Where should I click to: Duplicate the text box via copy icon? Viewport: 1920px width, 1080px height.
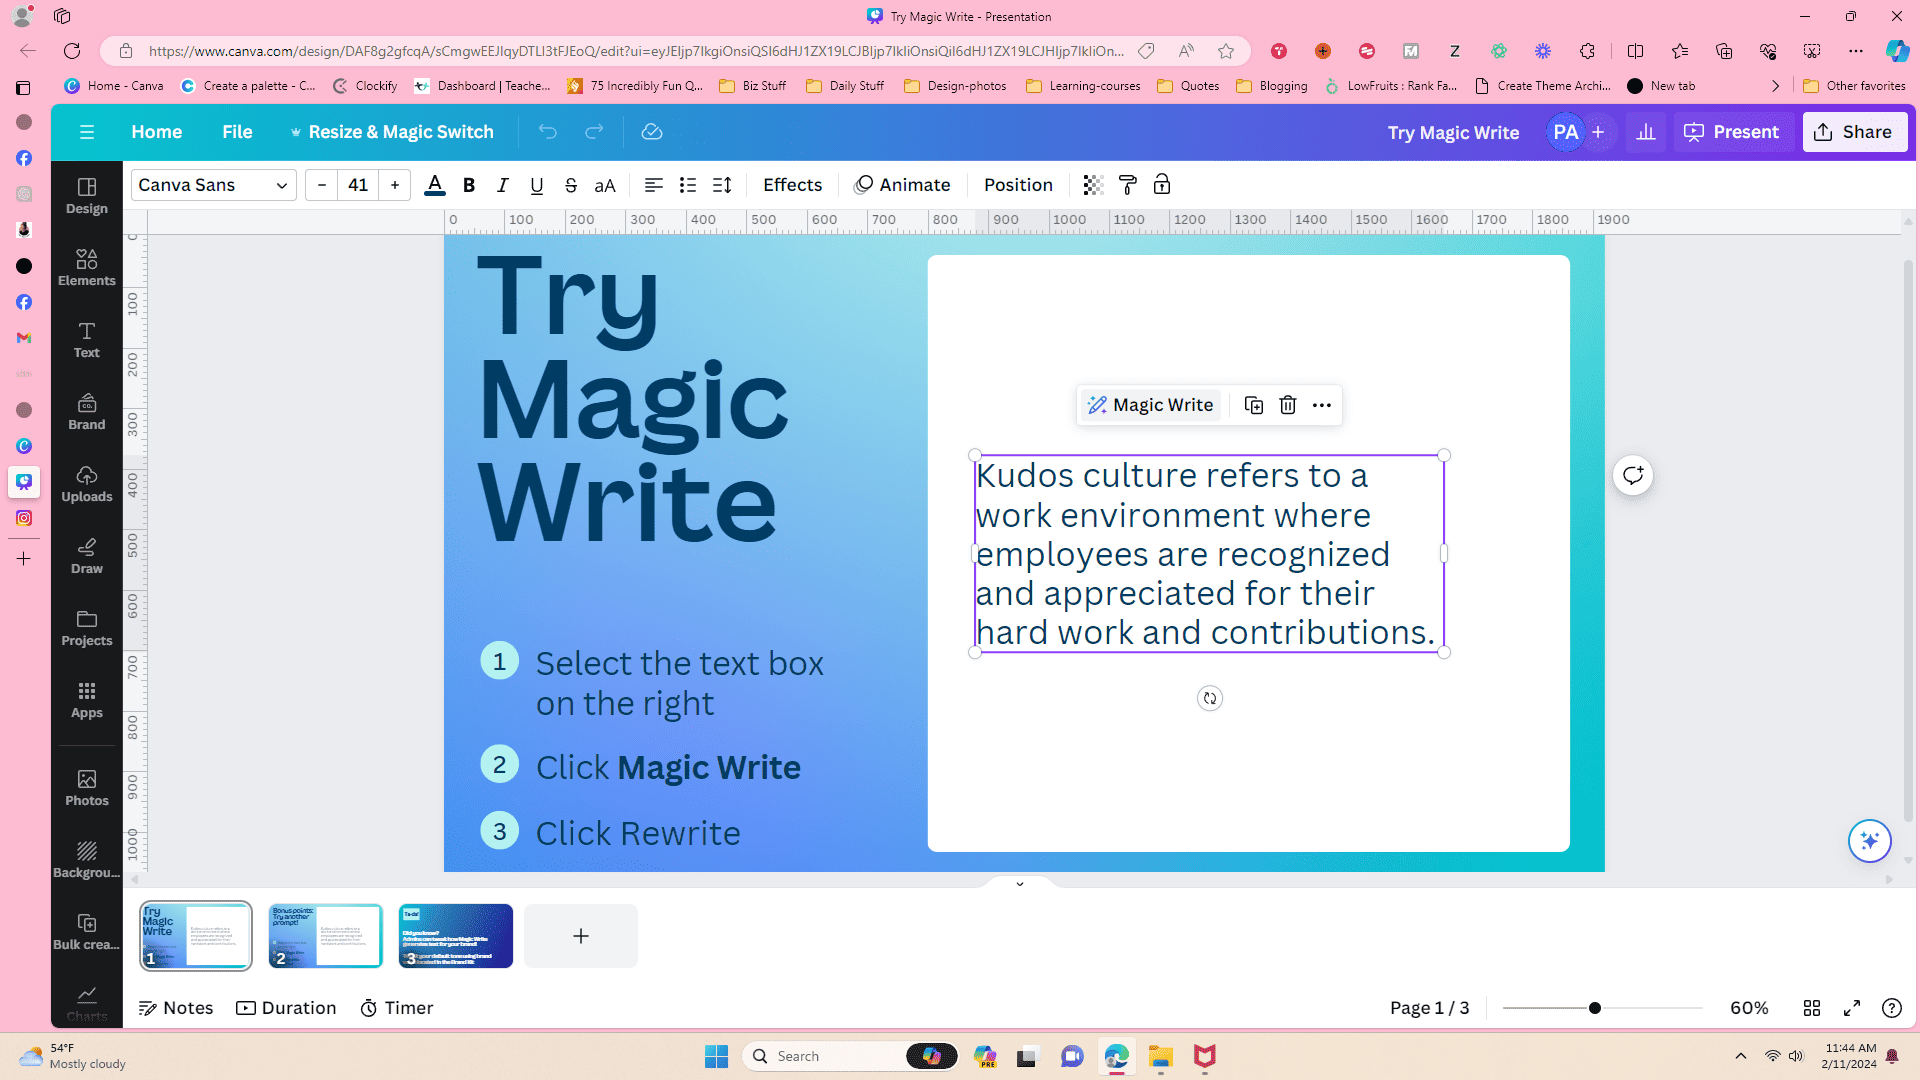tap(1253, 405)
